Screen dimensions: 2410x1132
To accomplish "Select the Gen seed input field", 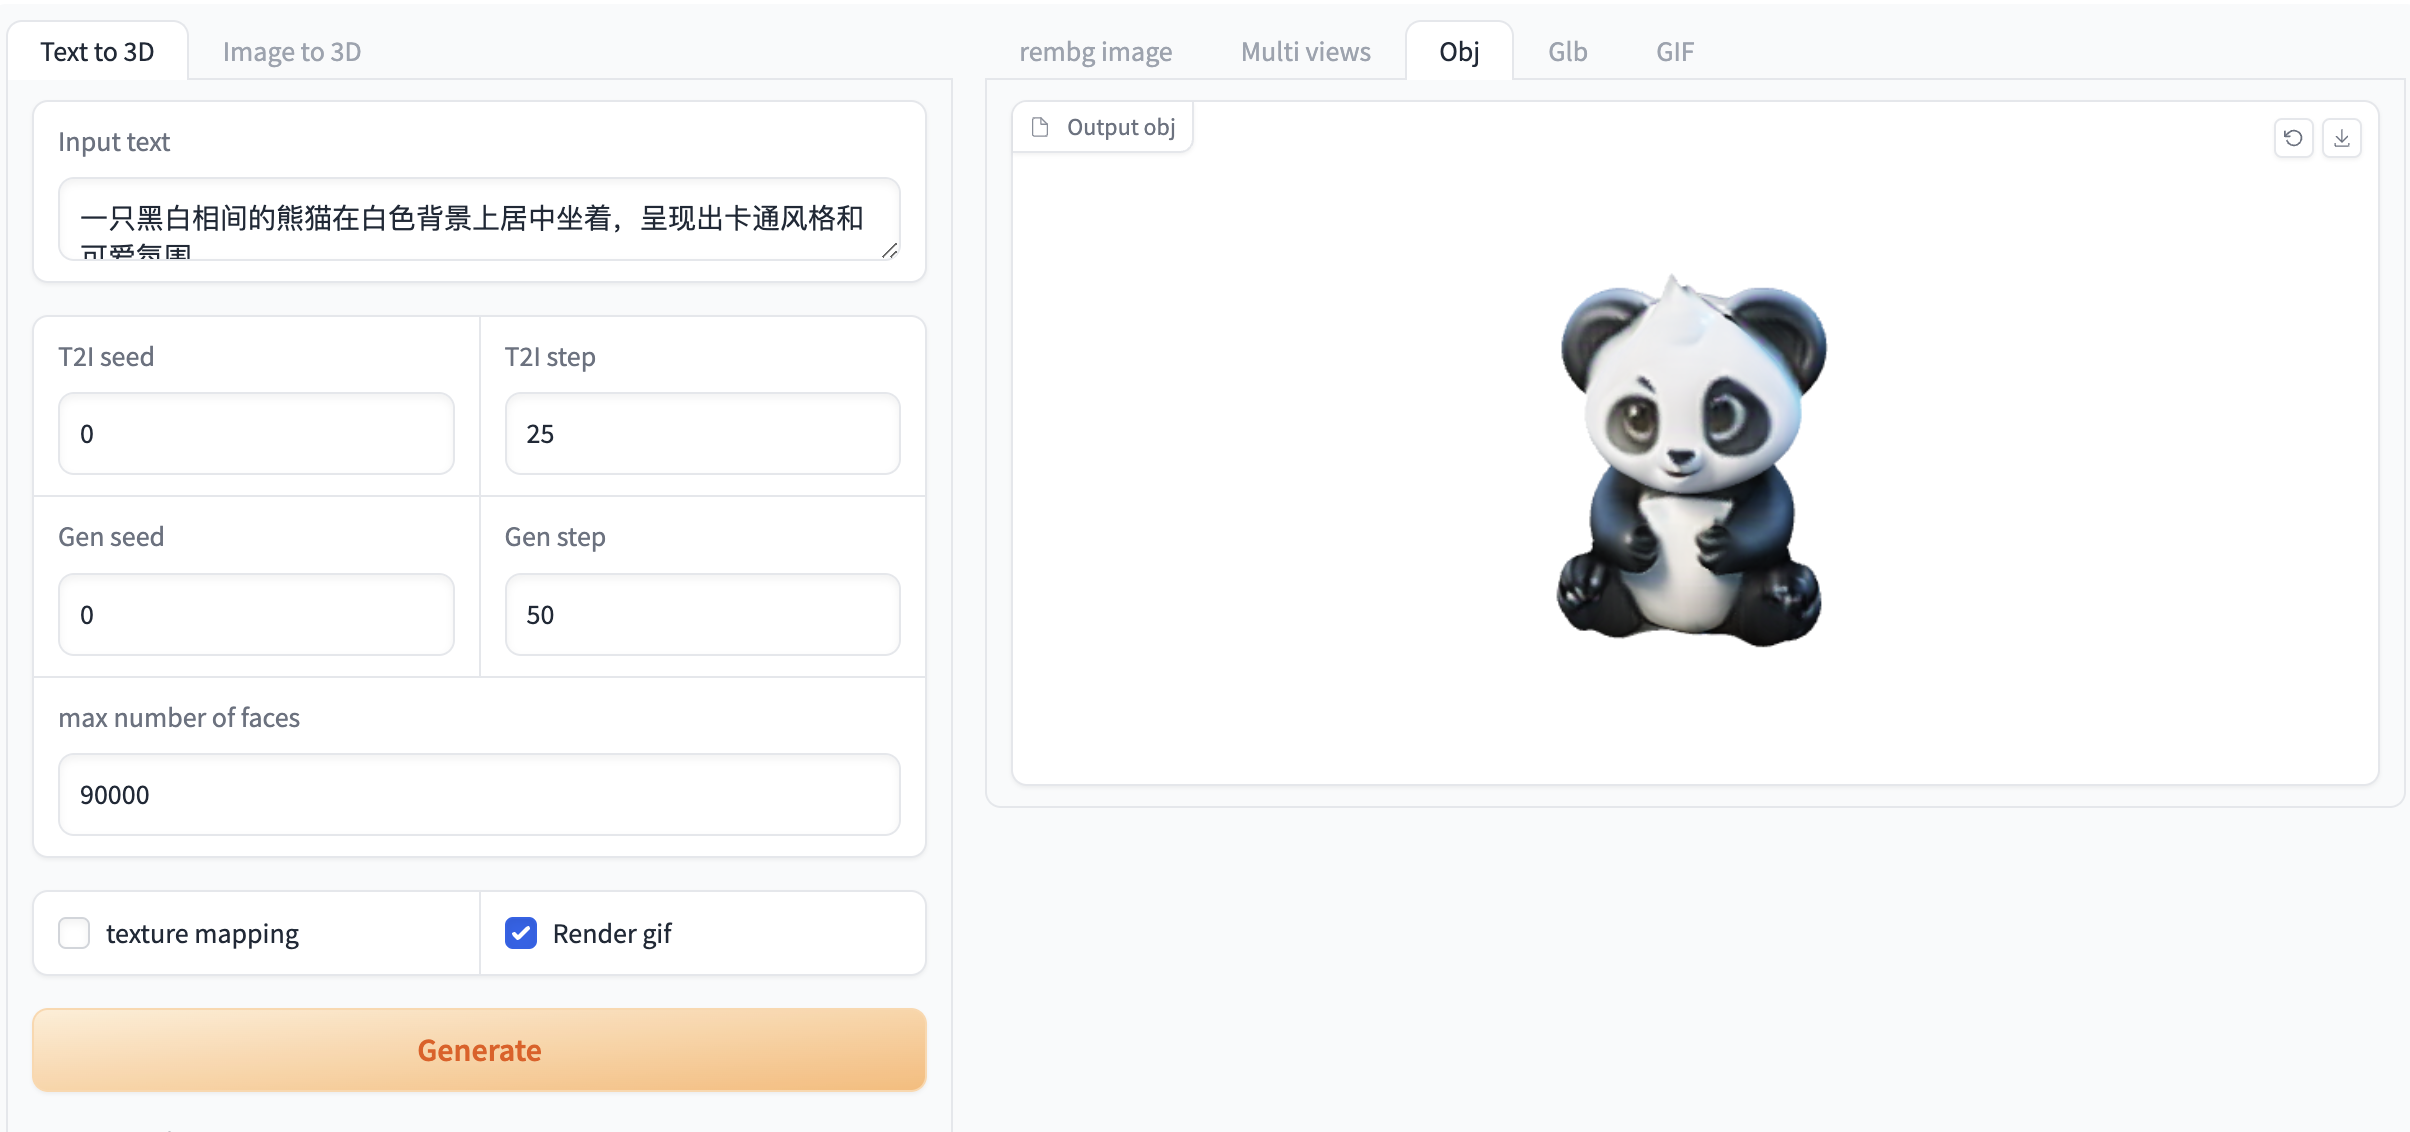I will [x=256, y=614].
